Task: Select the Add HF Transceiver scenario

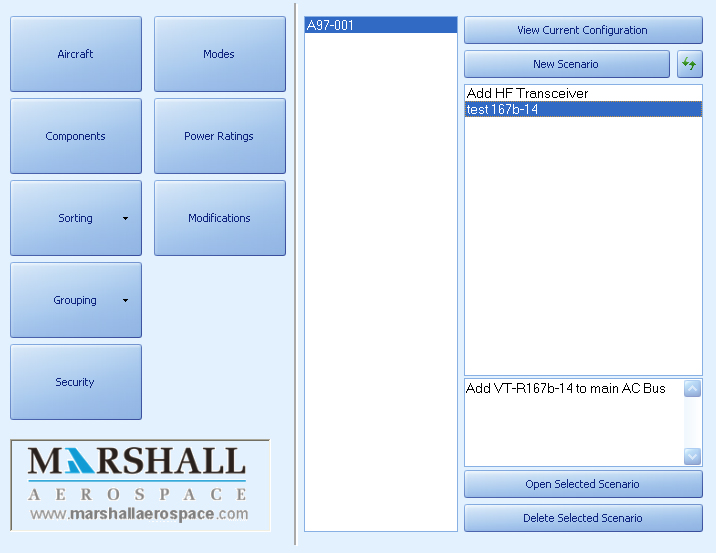Action: (527, 93)
